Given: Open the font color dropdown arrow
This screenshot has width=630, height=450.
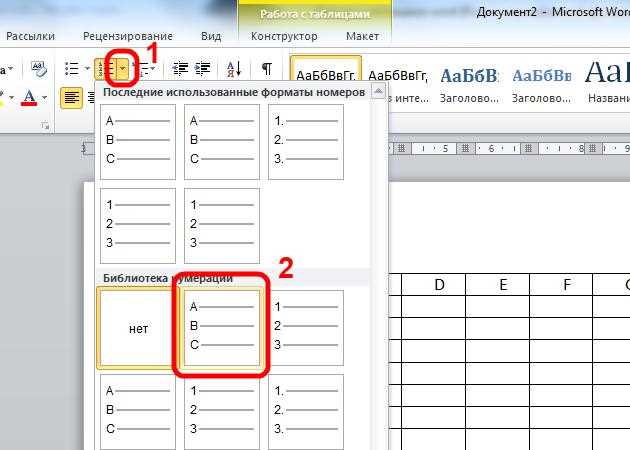Looking at the screenshot, I should point(45,98).
